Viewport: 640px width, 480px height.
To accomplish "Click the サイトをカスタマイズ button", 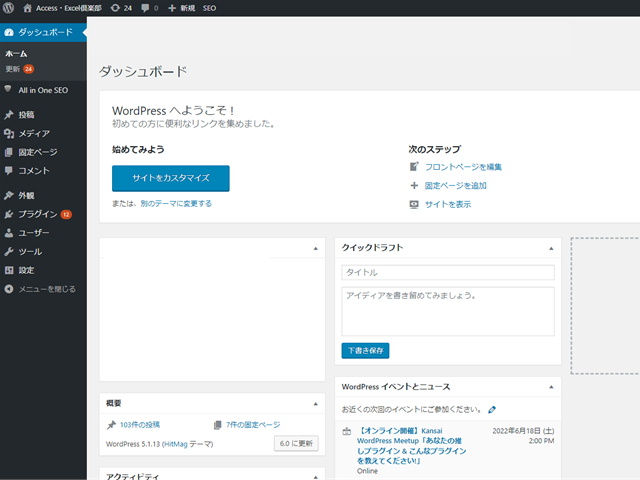I will [171, 178].
